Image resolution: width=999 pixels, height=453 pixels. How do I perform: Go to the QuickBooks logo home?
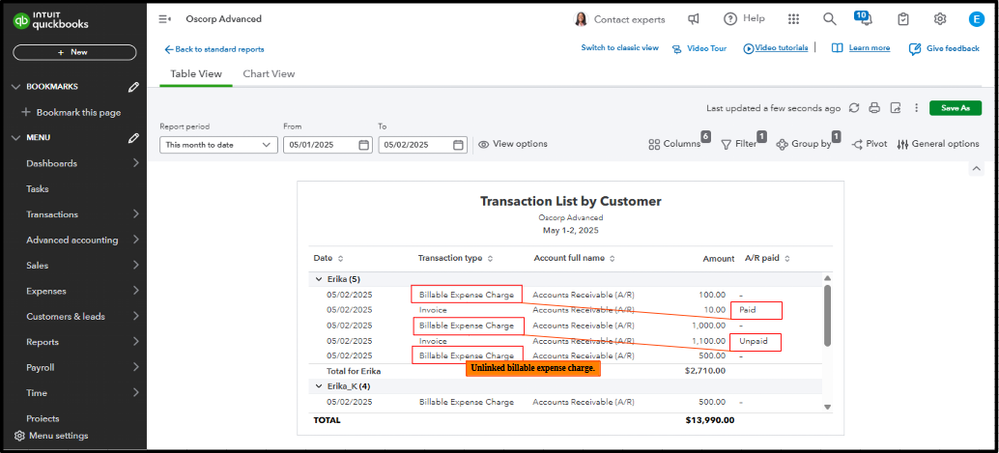click(51, 21)
